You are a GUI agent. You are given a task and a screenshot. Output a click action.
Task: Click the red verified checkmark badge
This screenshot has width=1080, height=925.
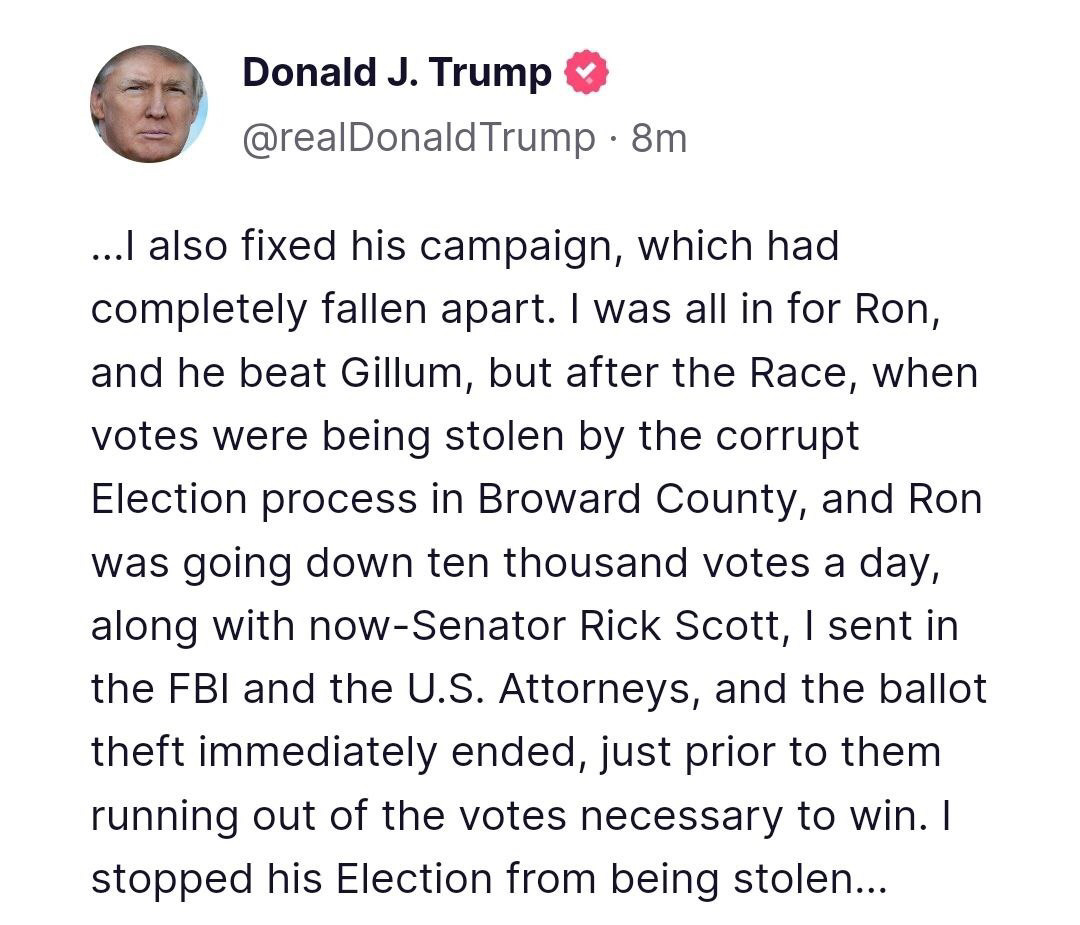point(586,72)
